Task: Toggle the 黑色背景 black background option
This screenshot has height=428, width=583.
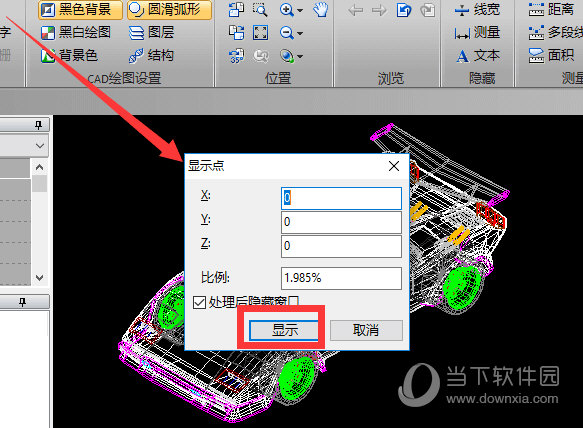Action: click(80, 10)
